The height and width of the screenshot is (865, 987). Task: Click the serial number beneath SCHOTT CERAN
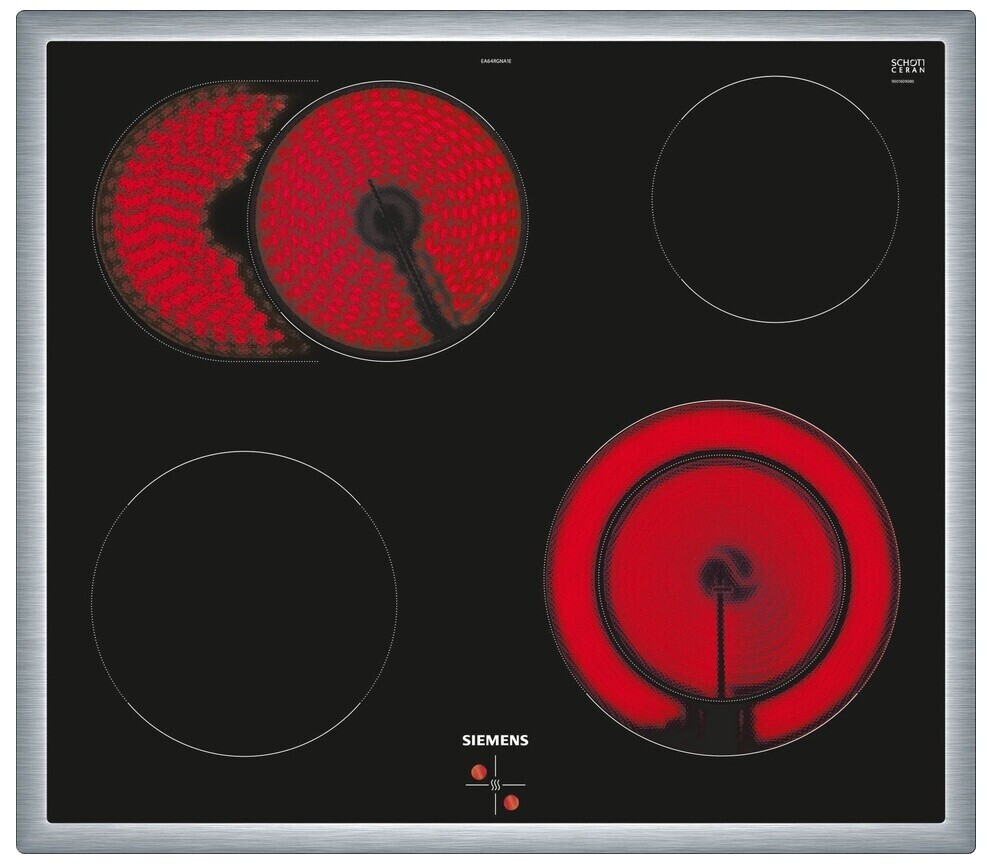click(907, 81)
